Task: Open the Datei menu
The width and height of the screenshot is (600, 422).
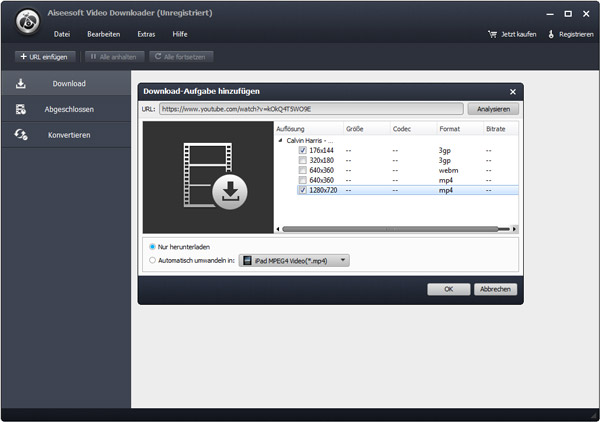Action: pyautogui.click(x=62, y=34)
